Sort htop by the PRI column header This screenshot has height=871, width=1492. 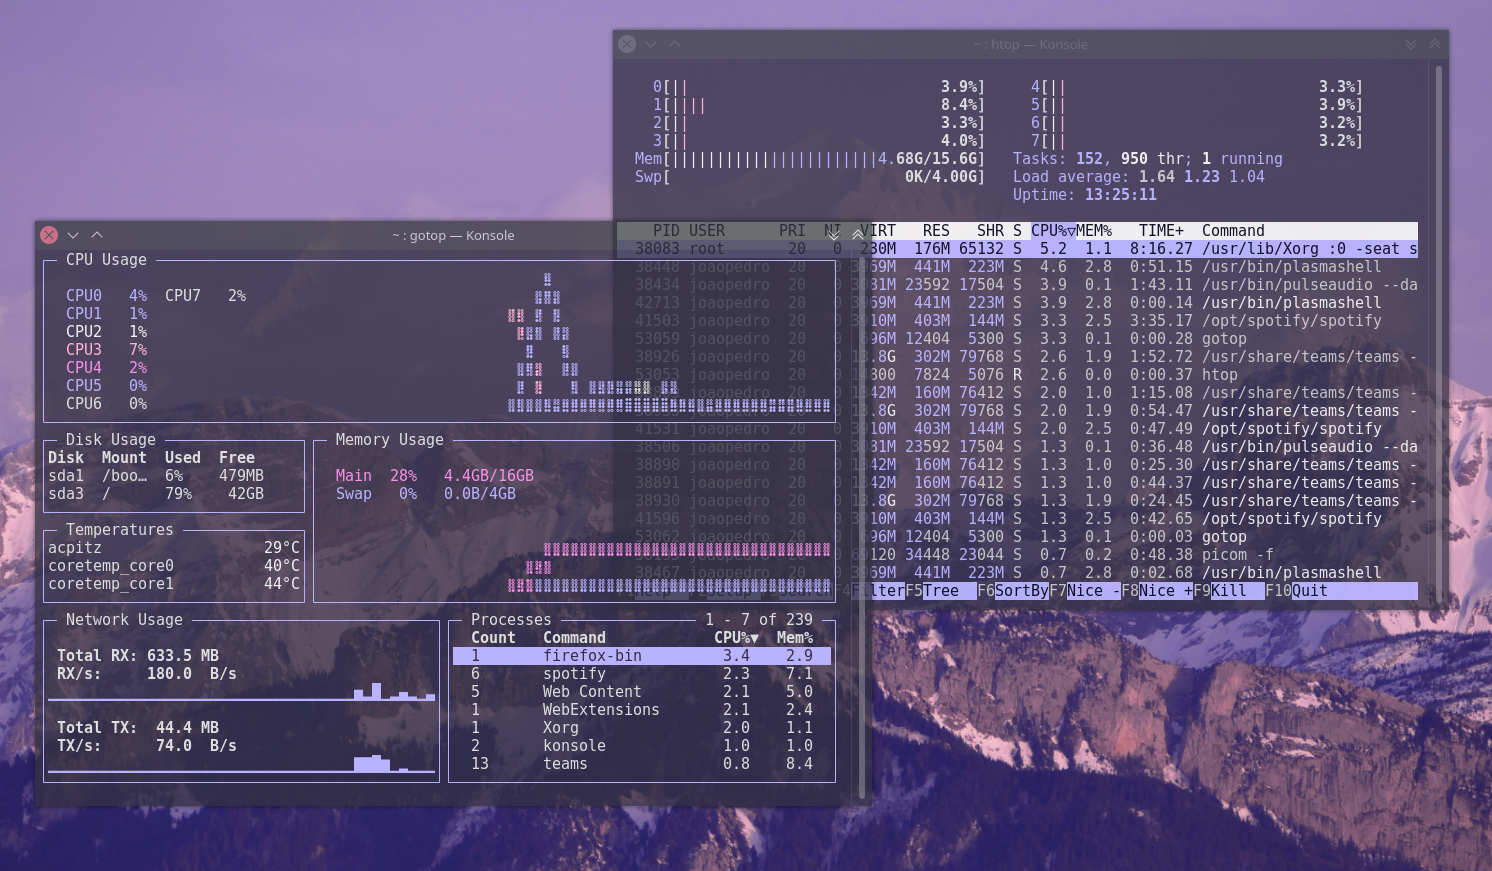point(792,231)
